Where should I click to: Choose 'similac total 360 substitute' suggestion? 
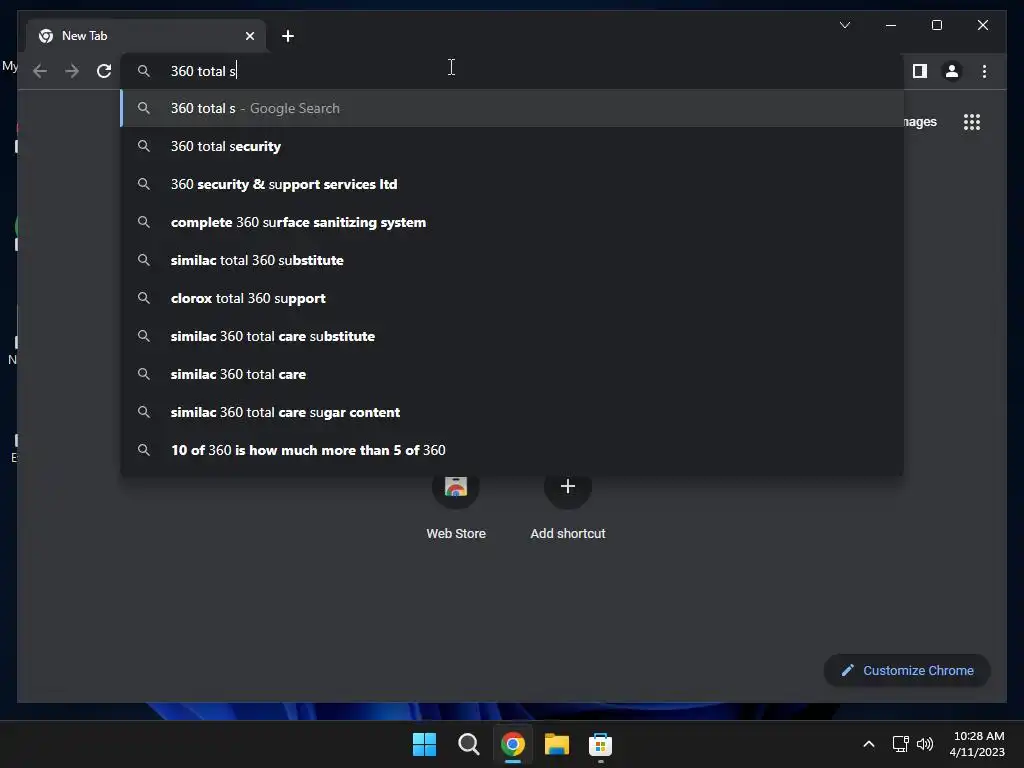pyautogui.click(x=512, y=260)
